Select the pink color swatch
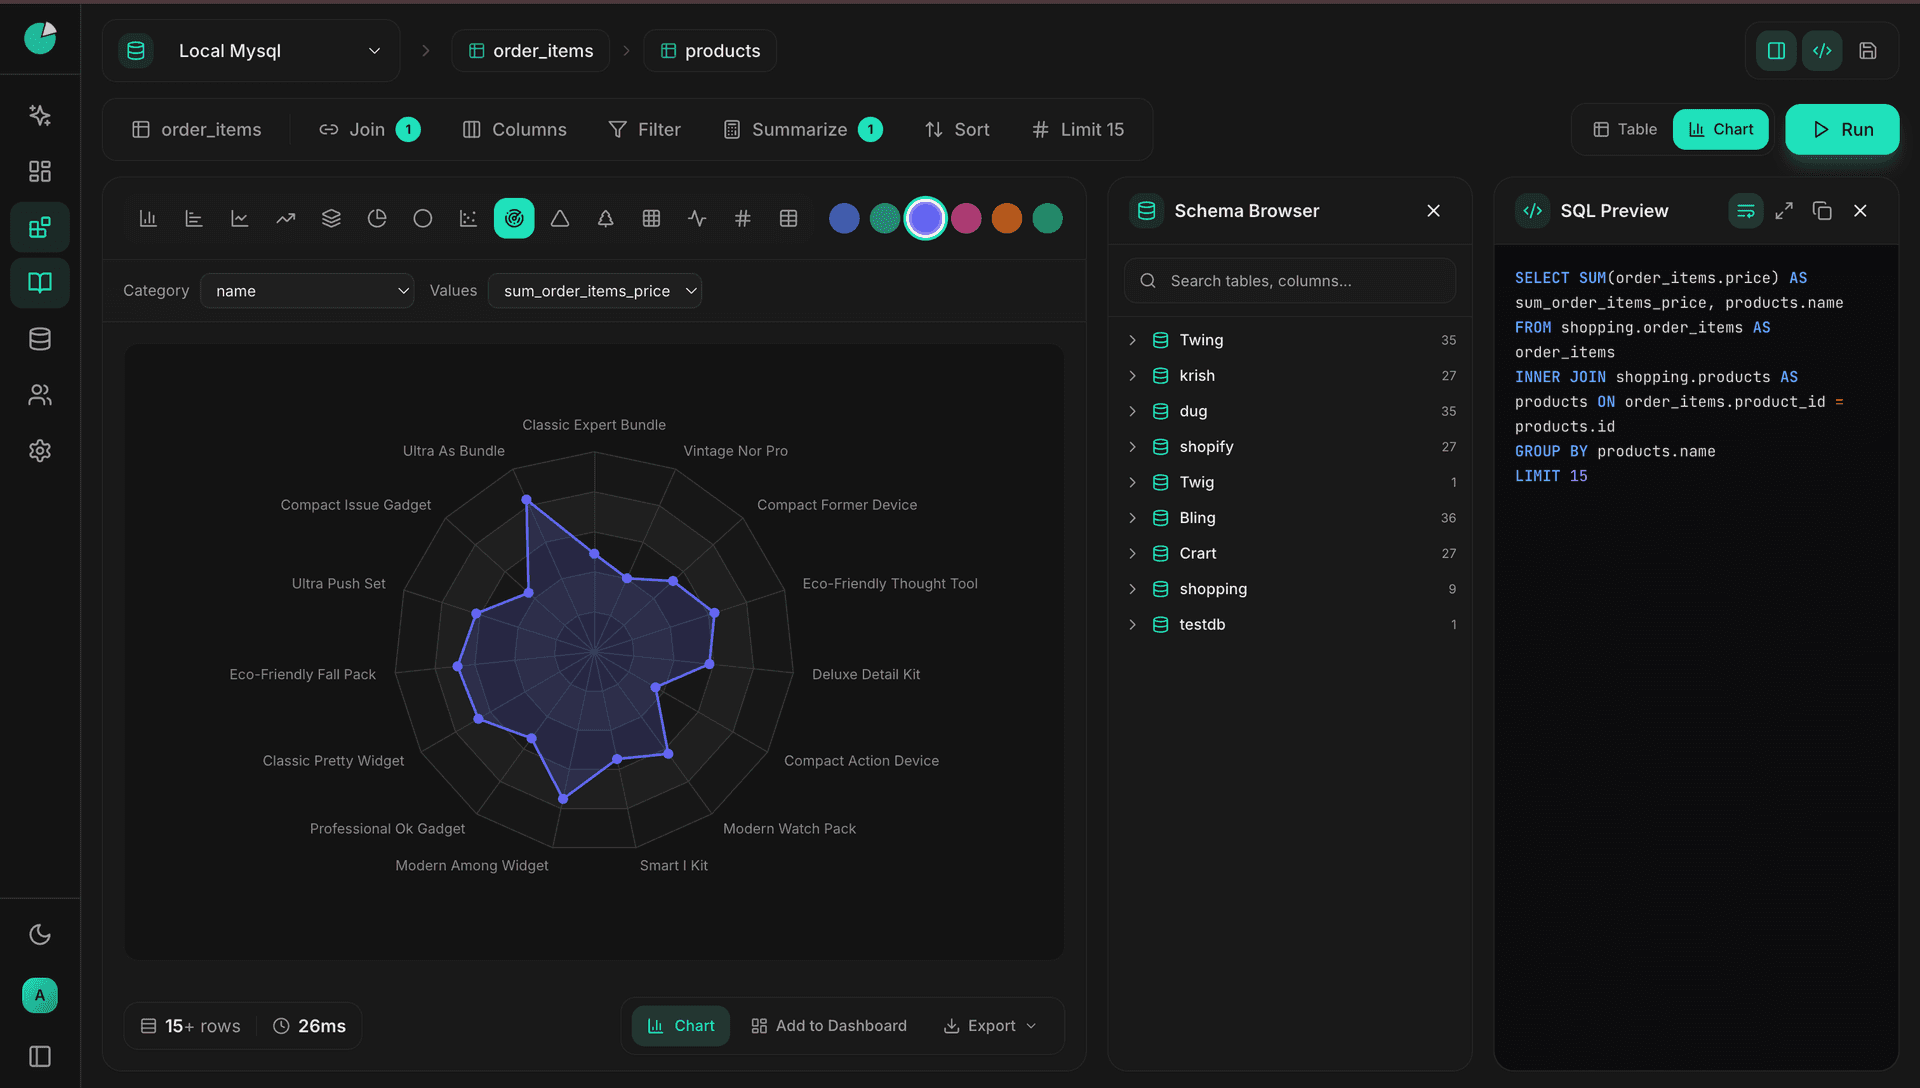 click(966, 218)
